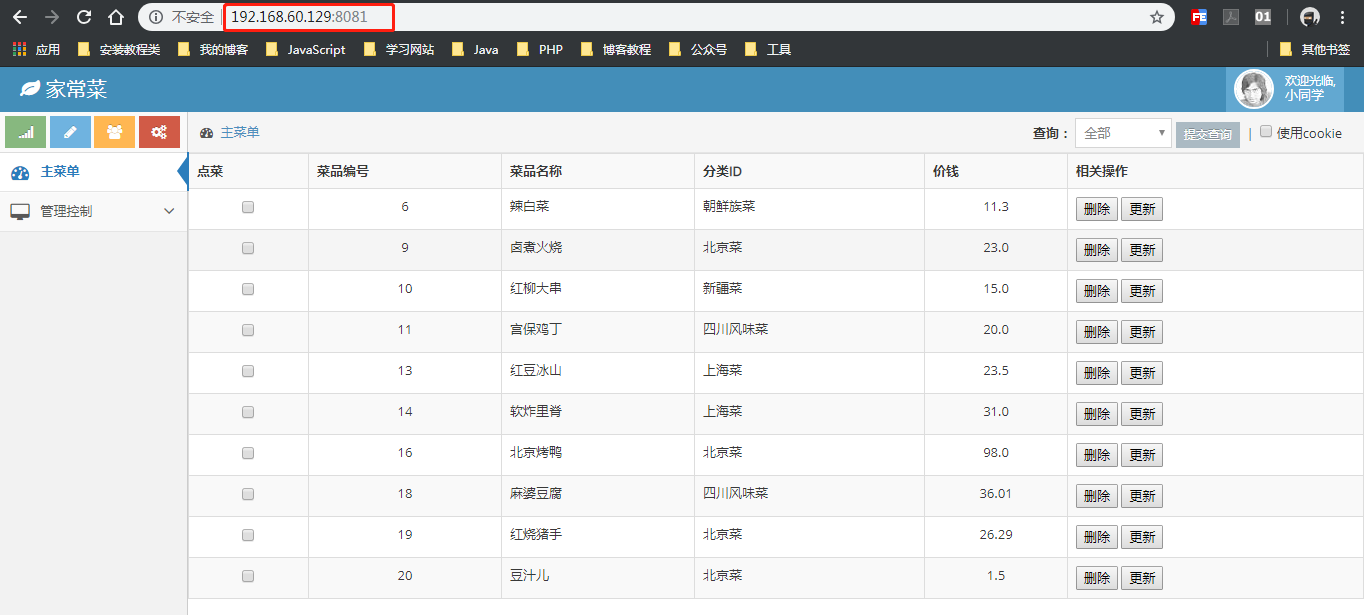Viewport: 1364px width, 615px height.
Task: Go to browser home page icon
Action: click(x=116, y=17)
